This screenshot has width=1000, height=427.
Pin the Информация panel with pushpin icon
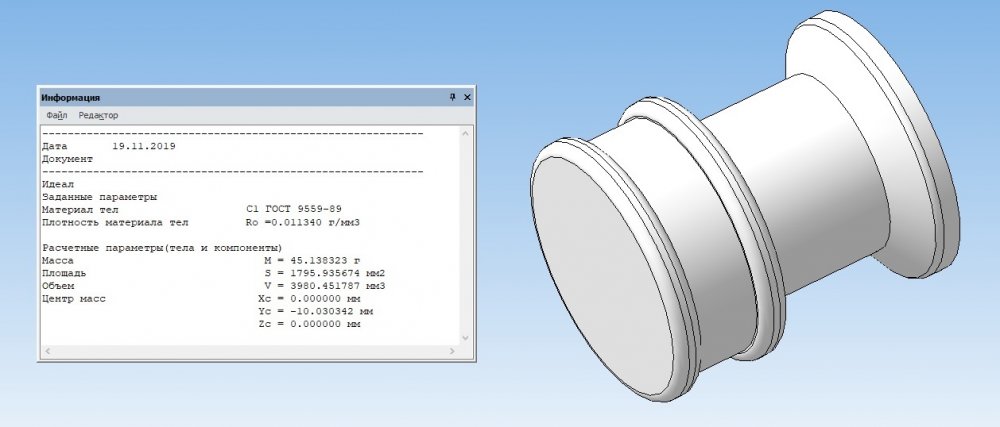452,97
